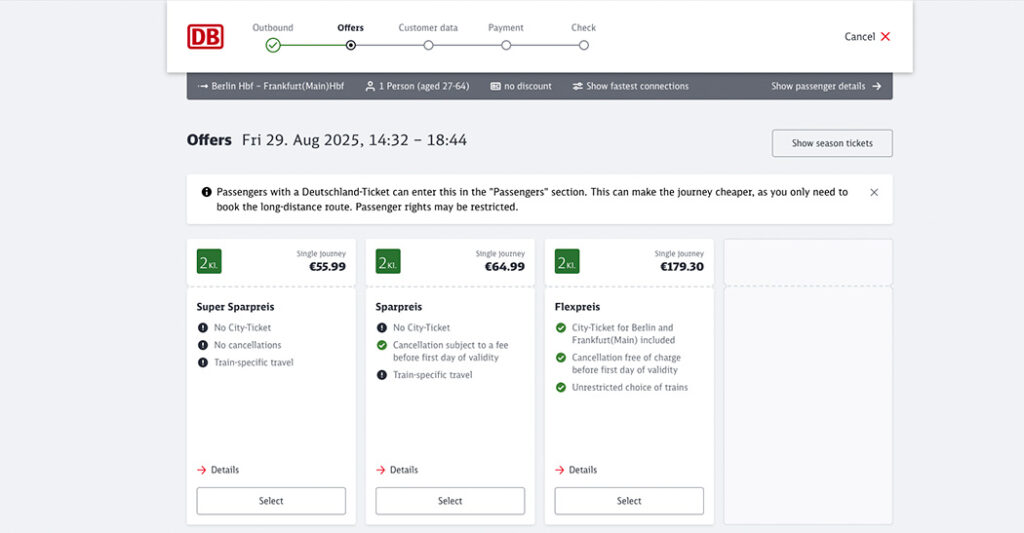Click the swap-arrows icon for fastest connections
The height and width of the screenshot is (533, 1024).
click(x=577, y=86)
